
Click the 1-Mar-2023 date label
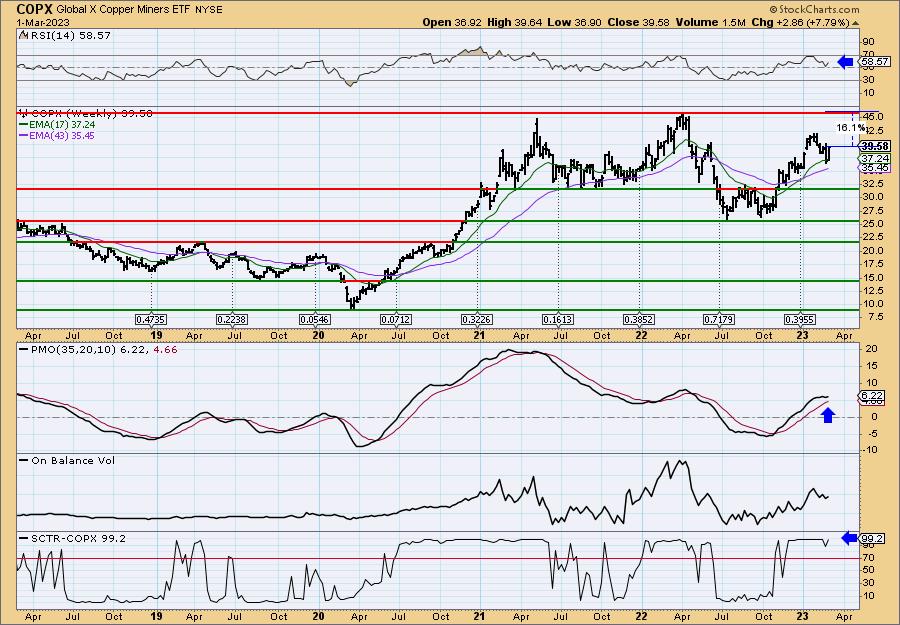[43, 22]
